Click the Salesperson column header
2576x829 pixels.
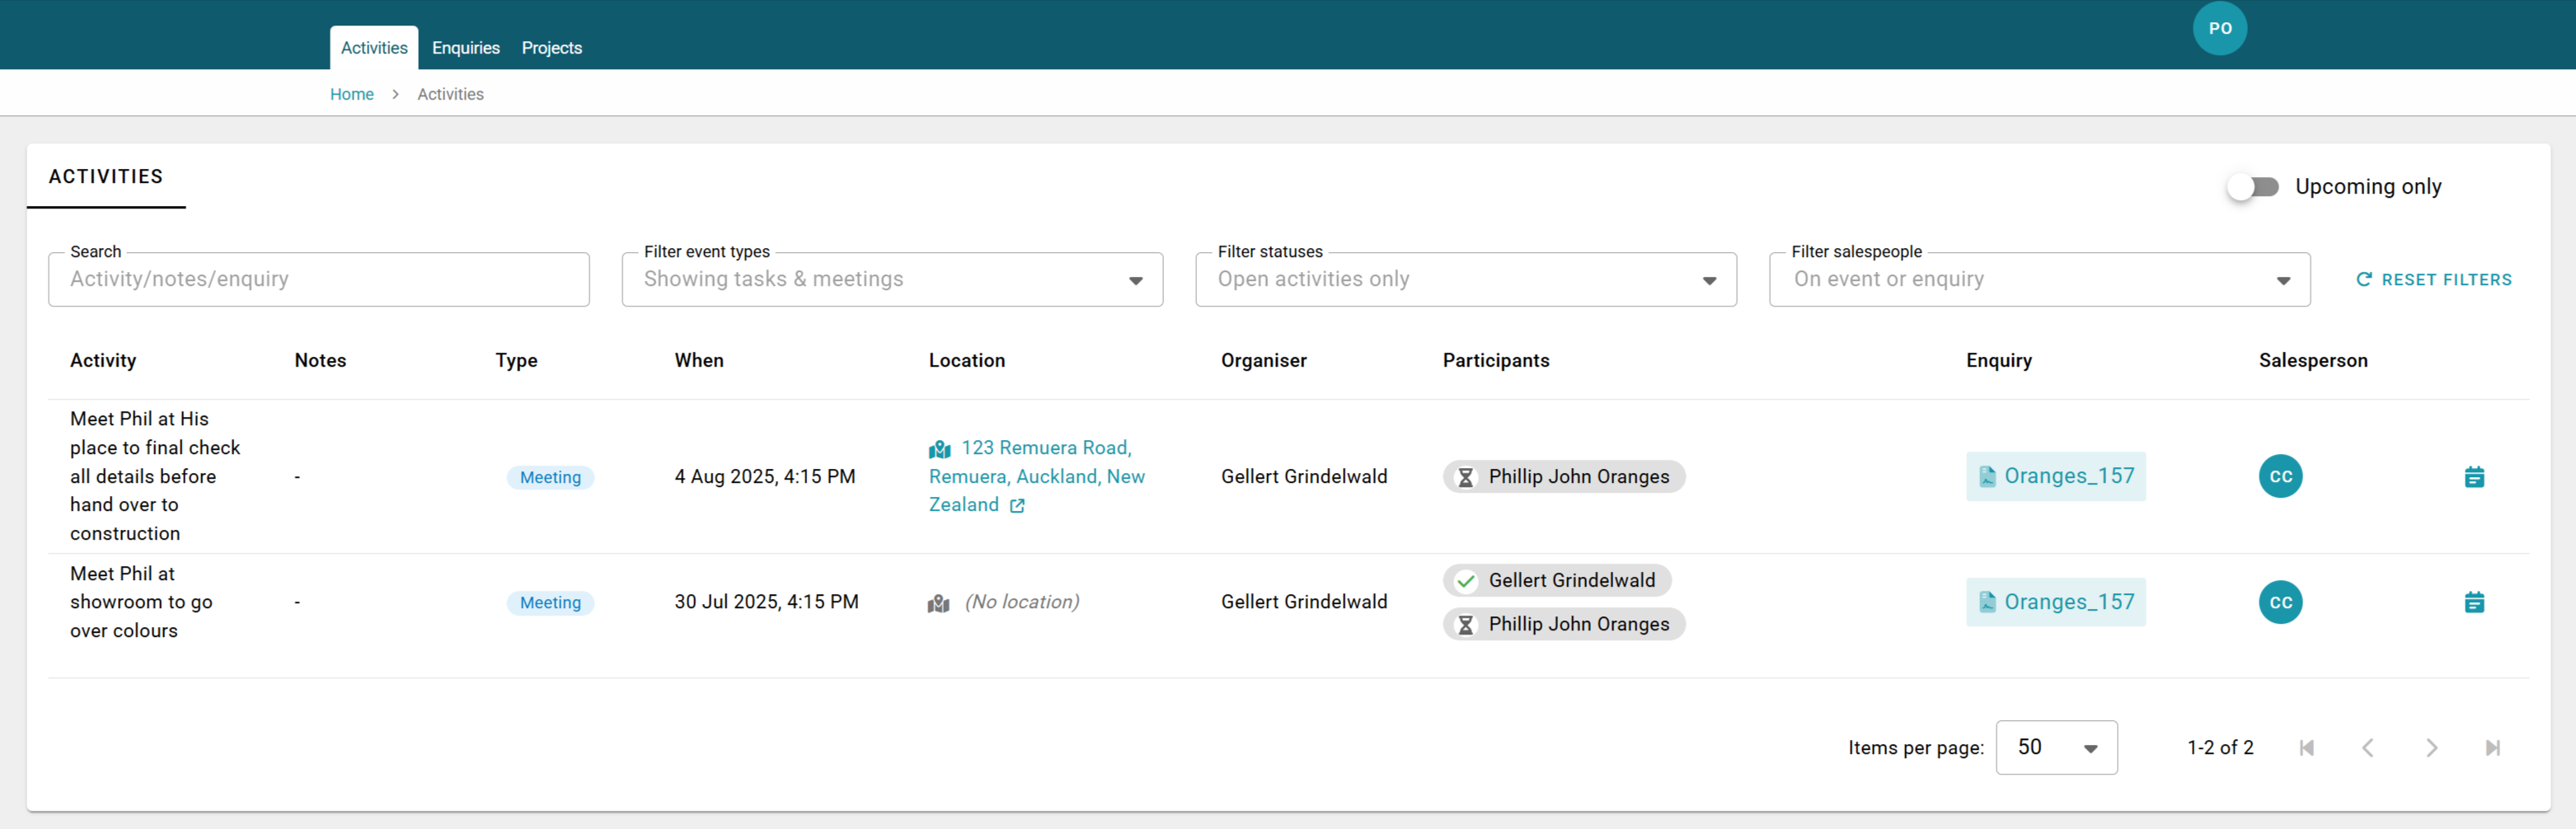pos(2312,360)
